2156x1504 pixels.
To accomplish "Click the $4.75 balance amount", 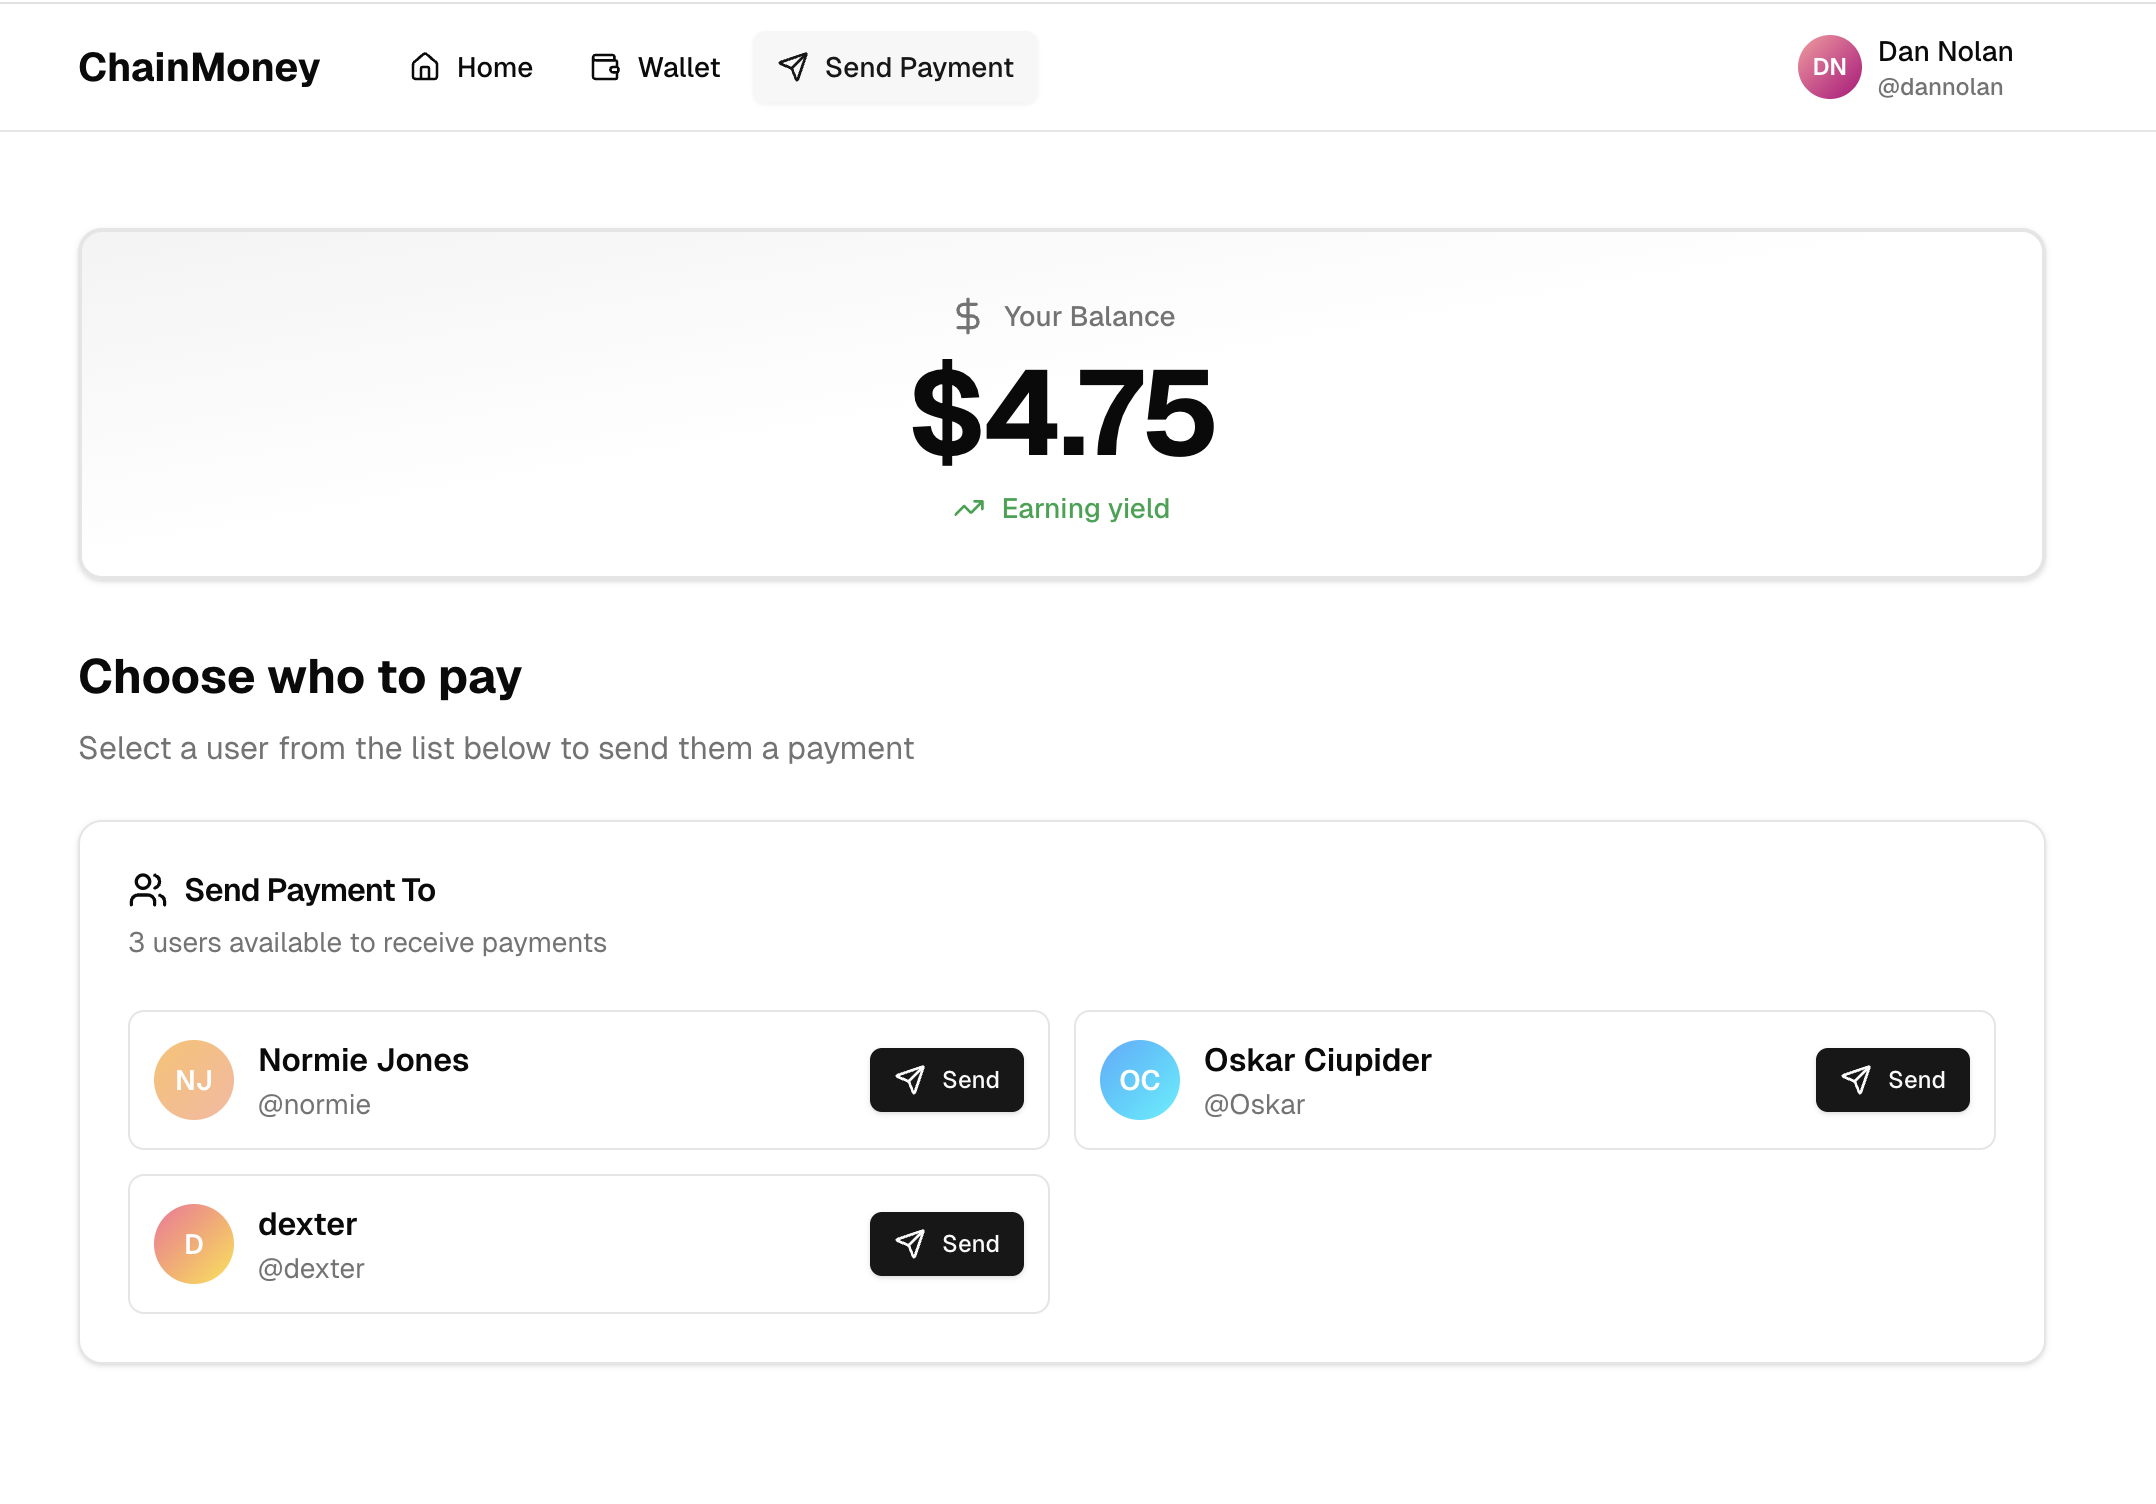I will coord(1063,412).
